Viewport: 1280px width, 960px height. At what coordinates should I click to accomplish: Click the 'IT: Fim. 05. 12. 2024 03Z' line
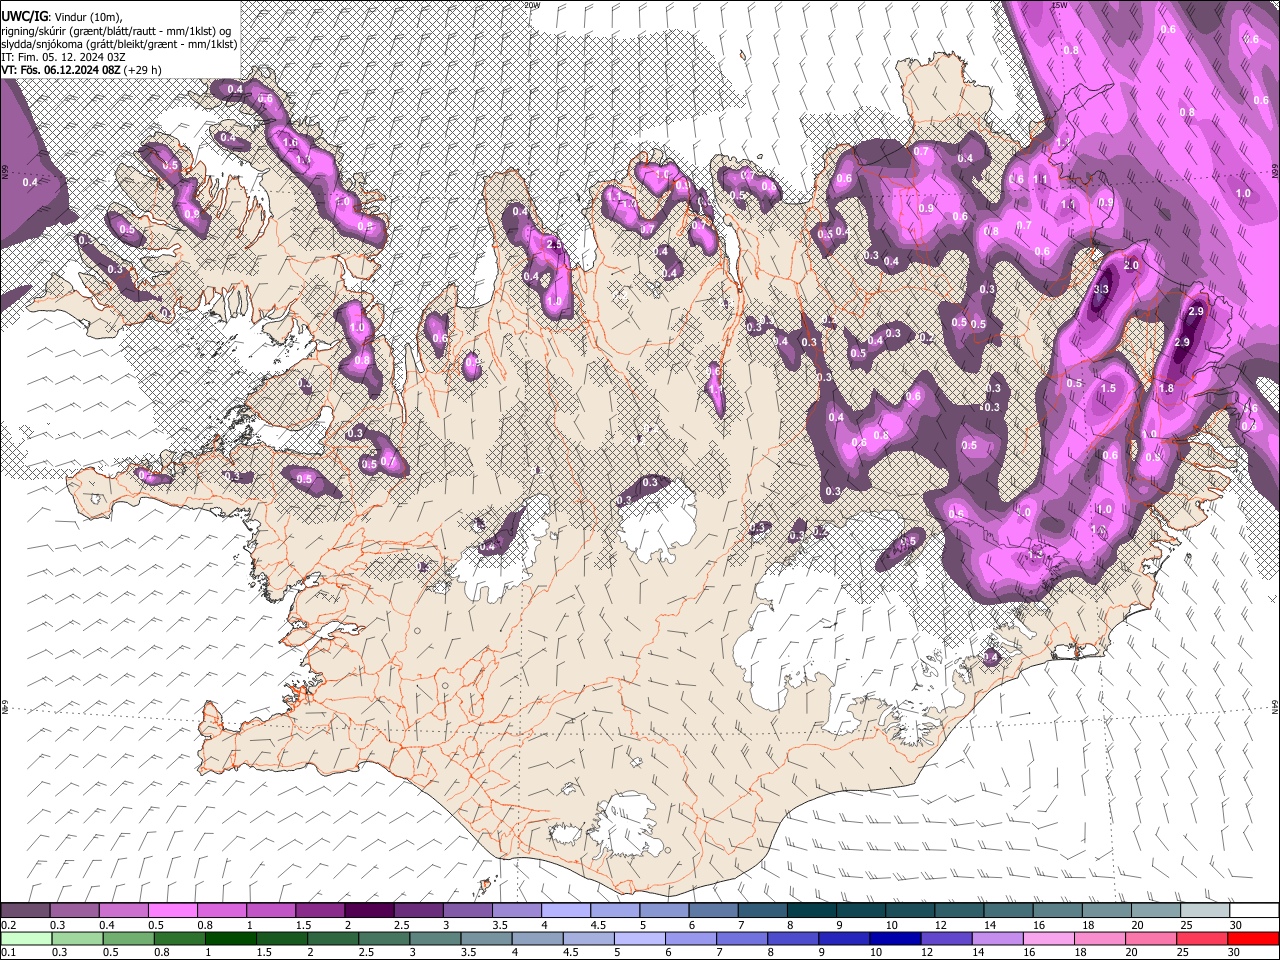coord(61,57)
